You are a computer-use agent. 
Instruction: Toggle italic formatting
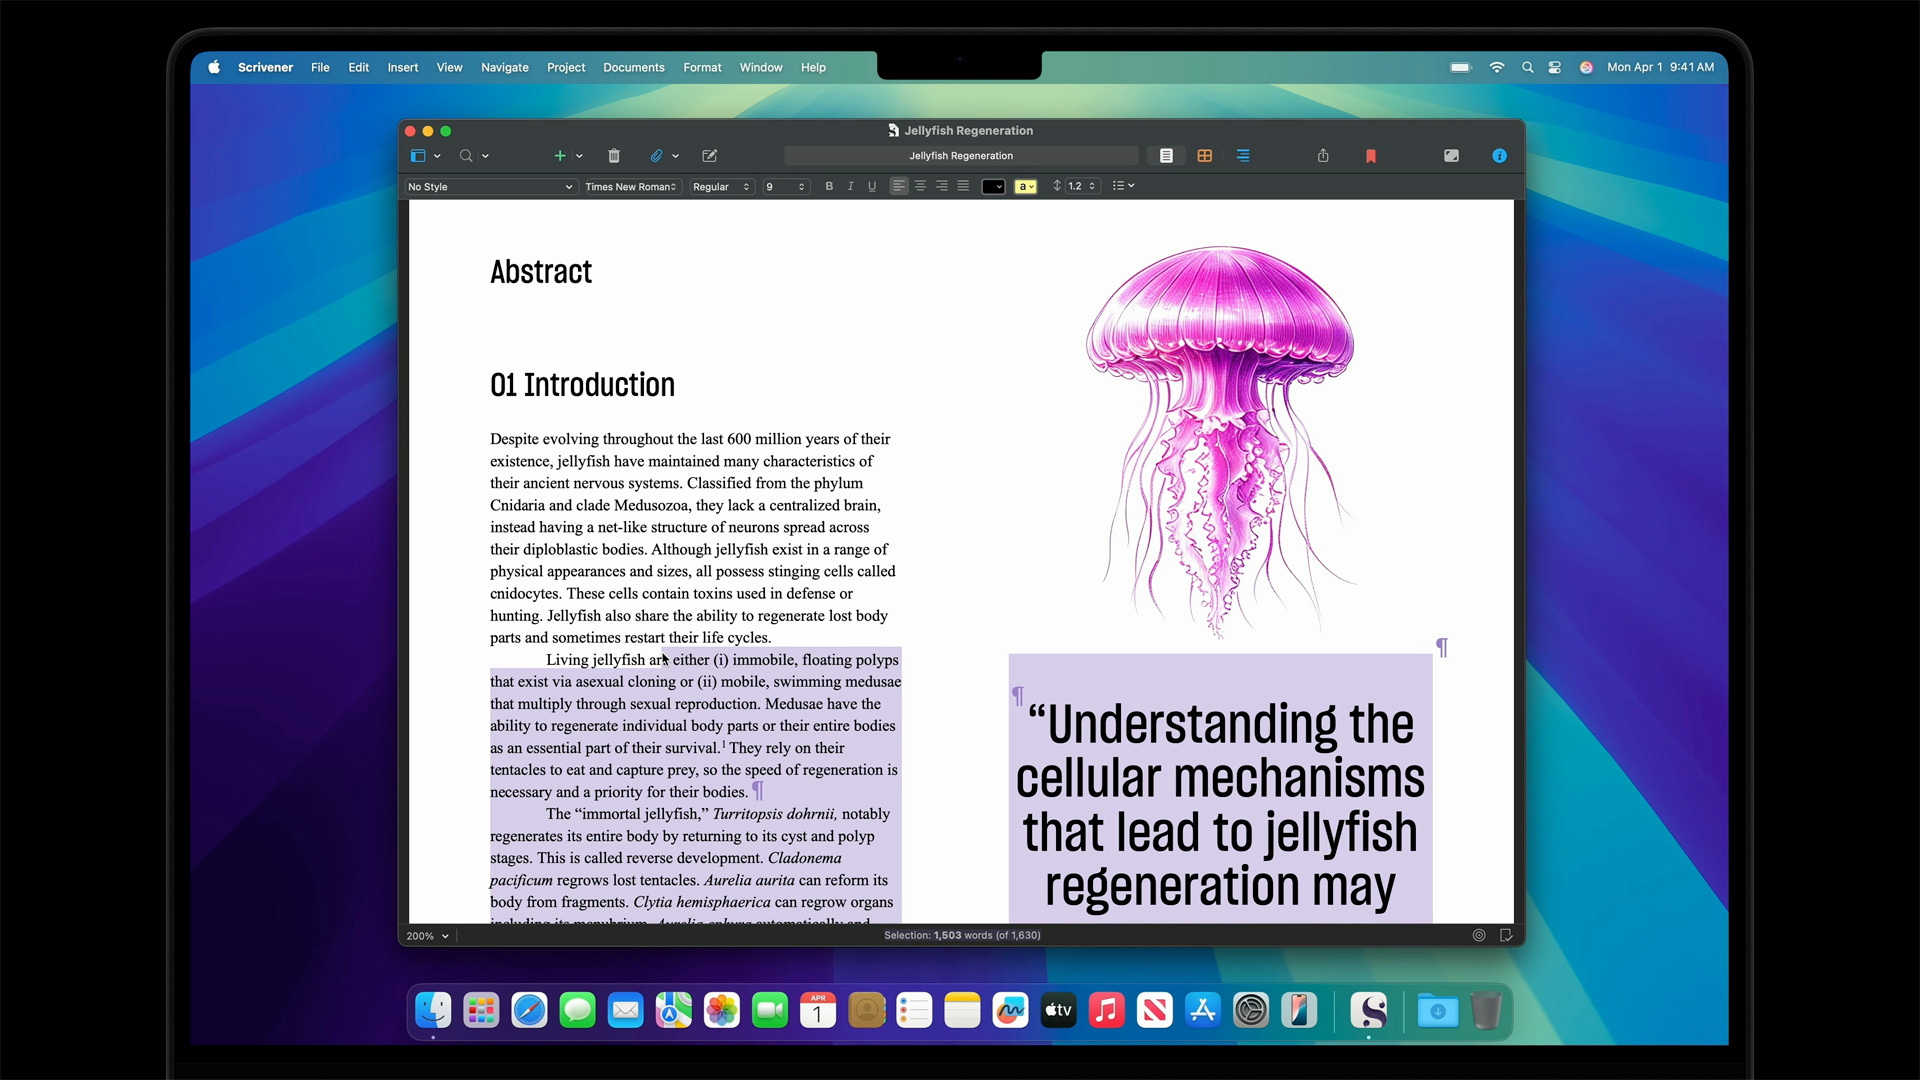[x=851, y=186]
